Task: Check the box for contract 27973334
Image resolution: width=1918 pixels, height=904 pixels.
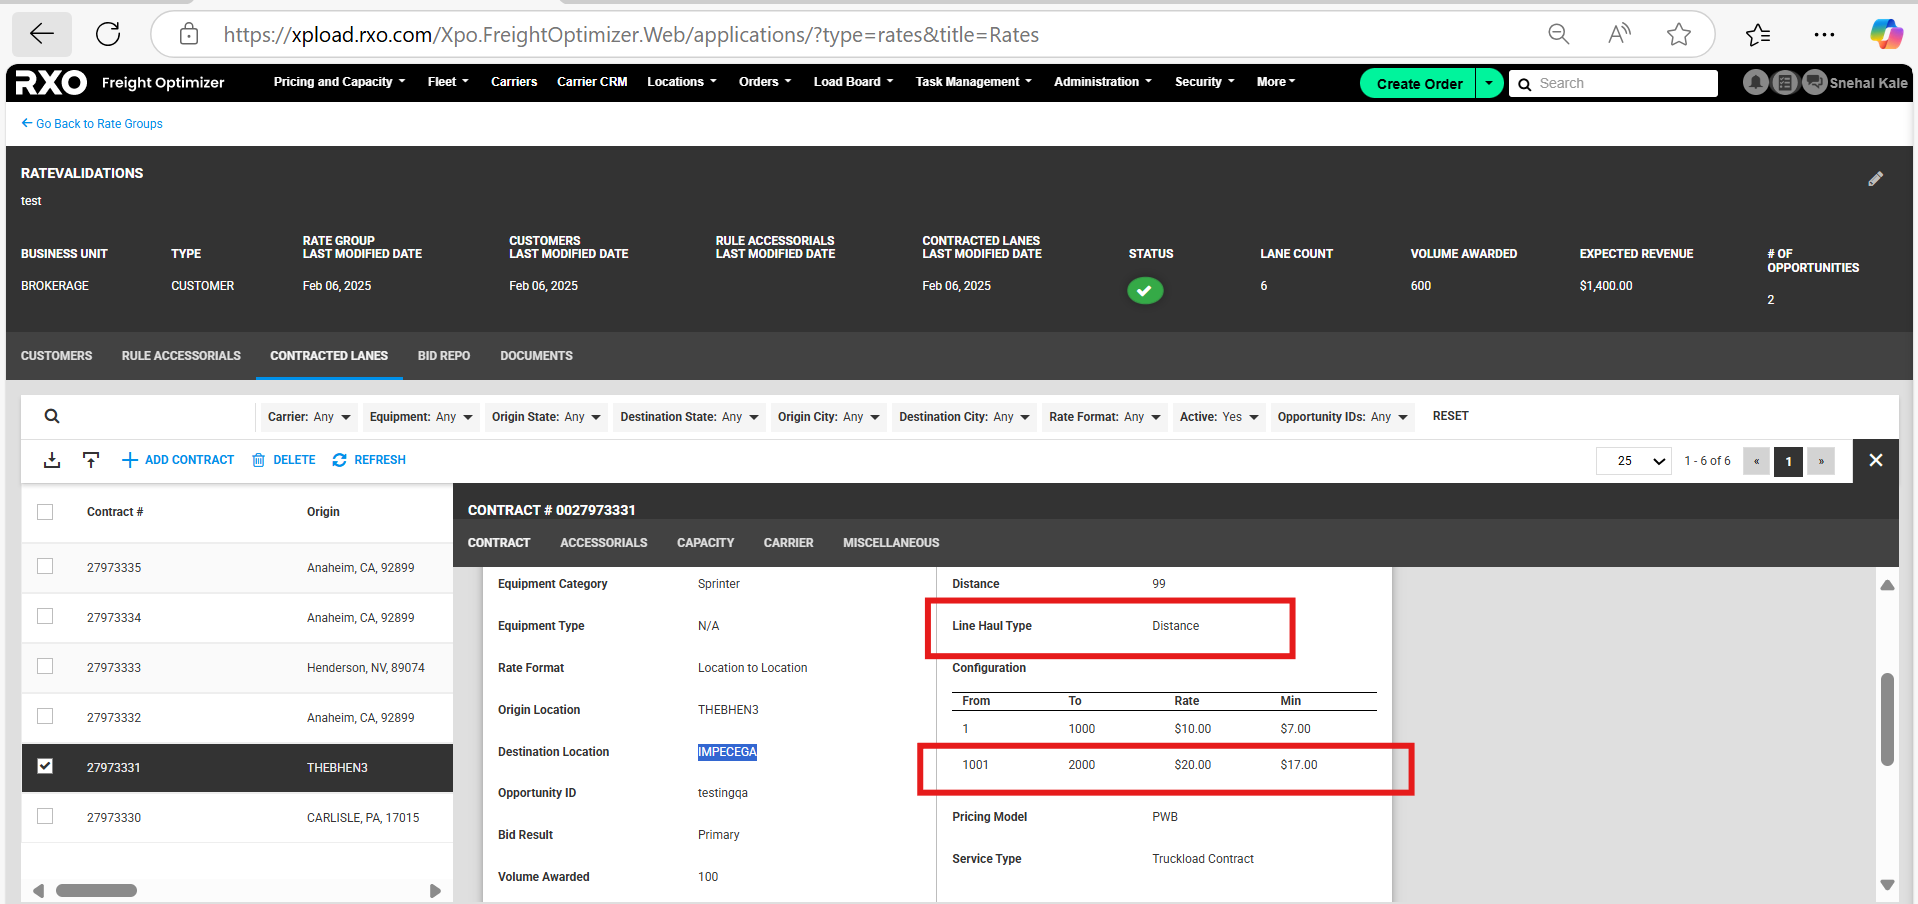Action: pos(45,616)
